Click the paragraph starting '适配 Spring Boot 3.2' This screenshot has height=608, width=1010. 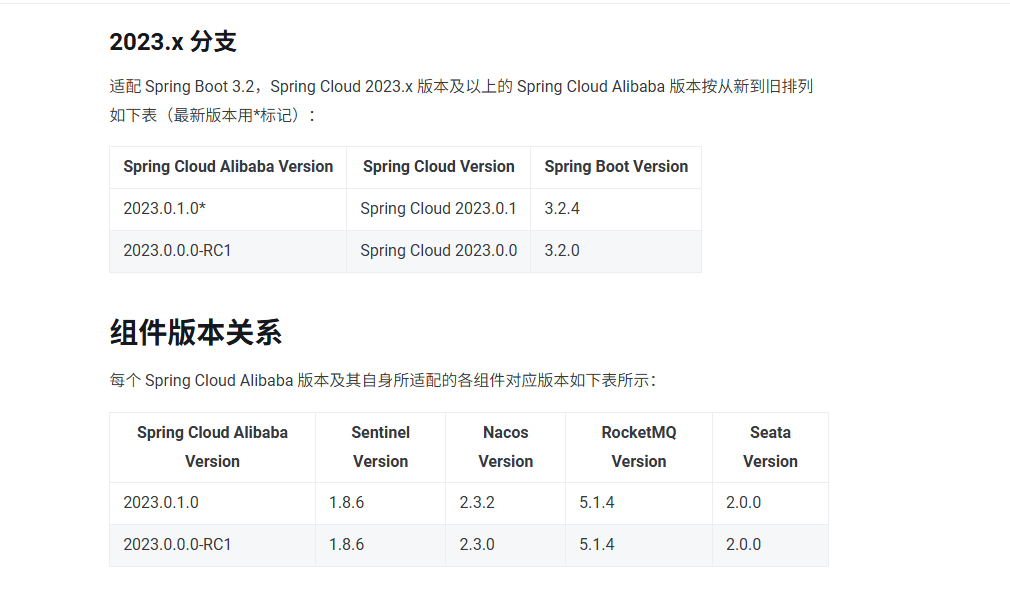pyautogui.click(x=461, y=100)
